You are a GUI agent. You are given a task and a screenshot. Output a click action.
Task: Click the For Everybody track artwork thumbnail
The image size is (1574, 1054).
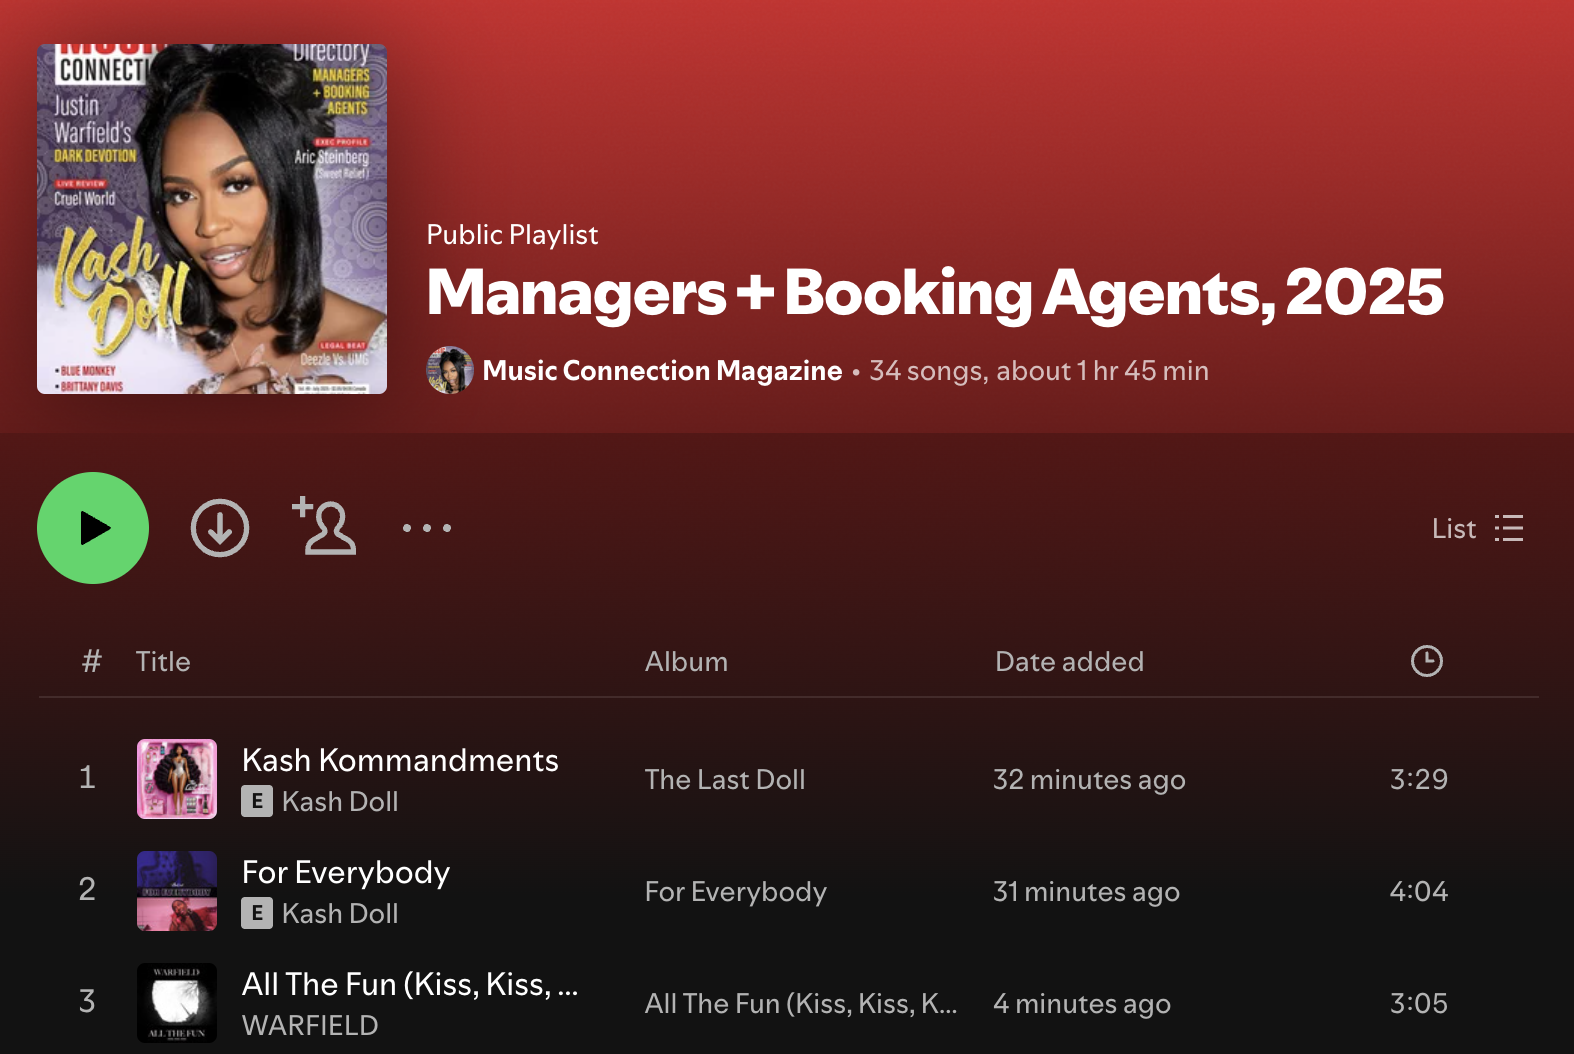(177, 891)
